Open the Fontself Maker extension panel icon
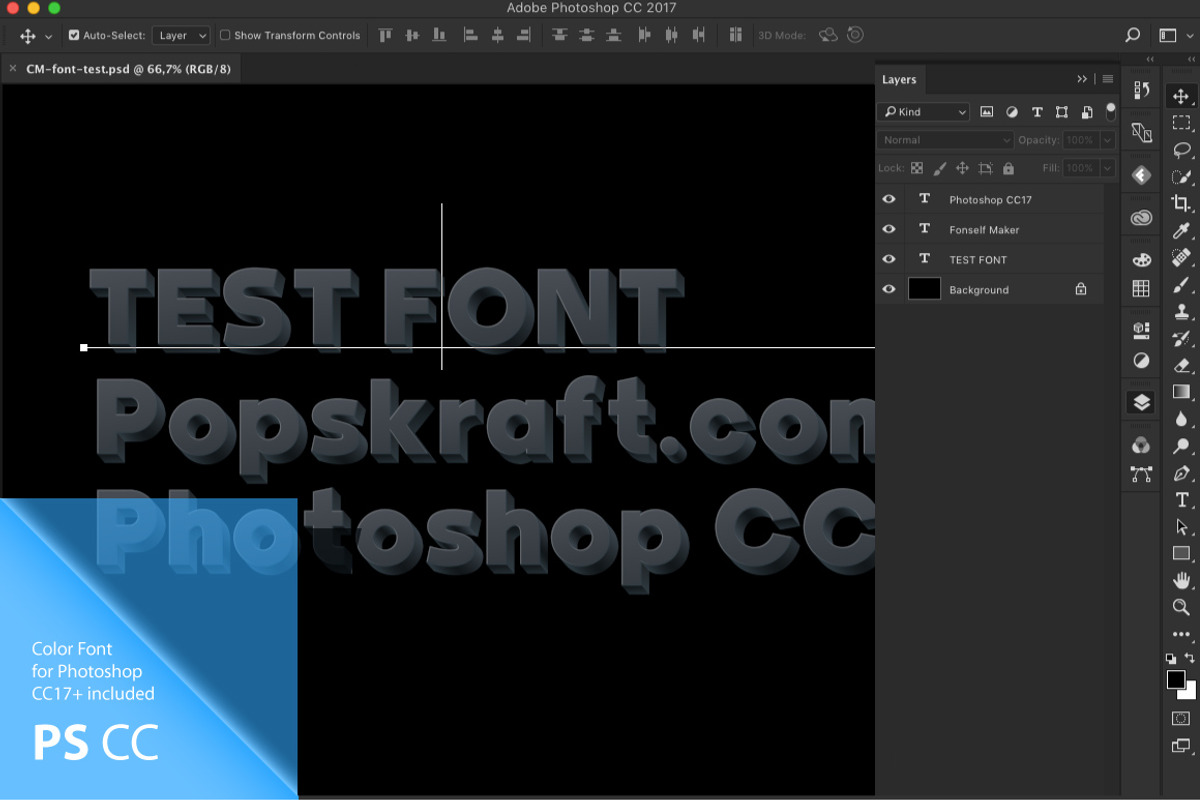1200x800 pixels. (x=1141, y=175)
